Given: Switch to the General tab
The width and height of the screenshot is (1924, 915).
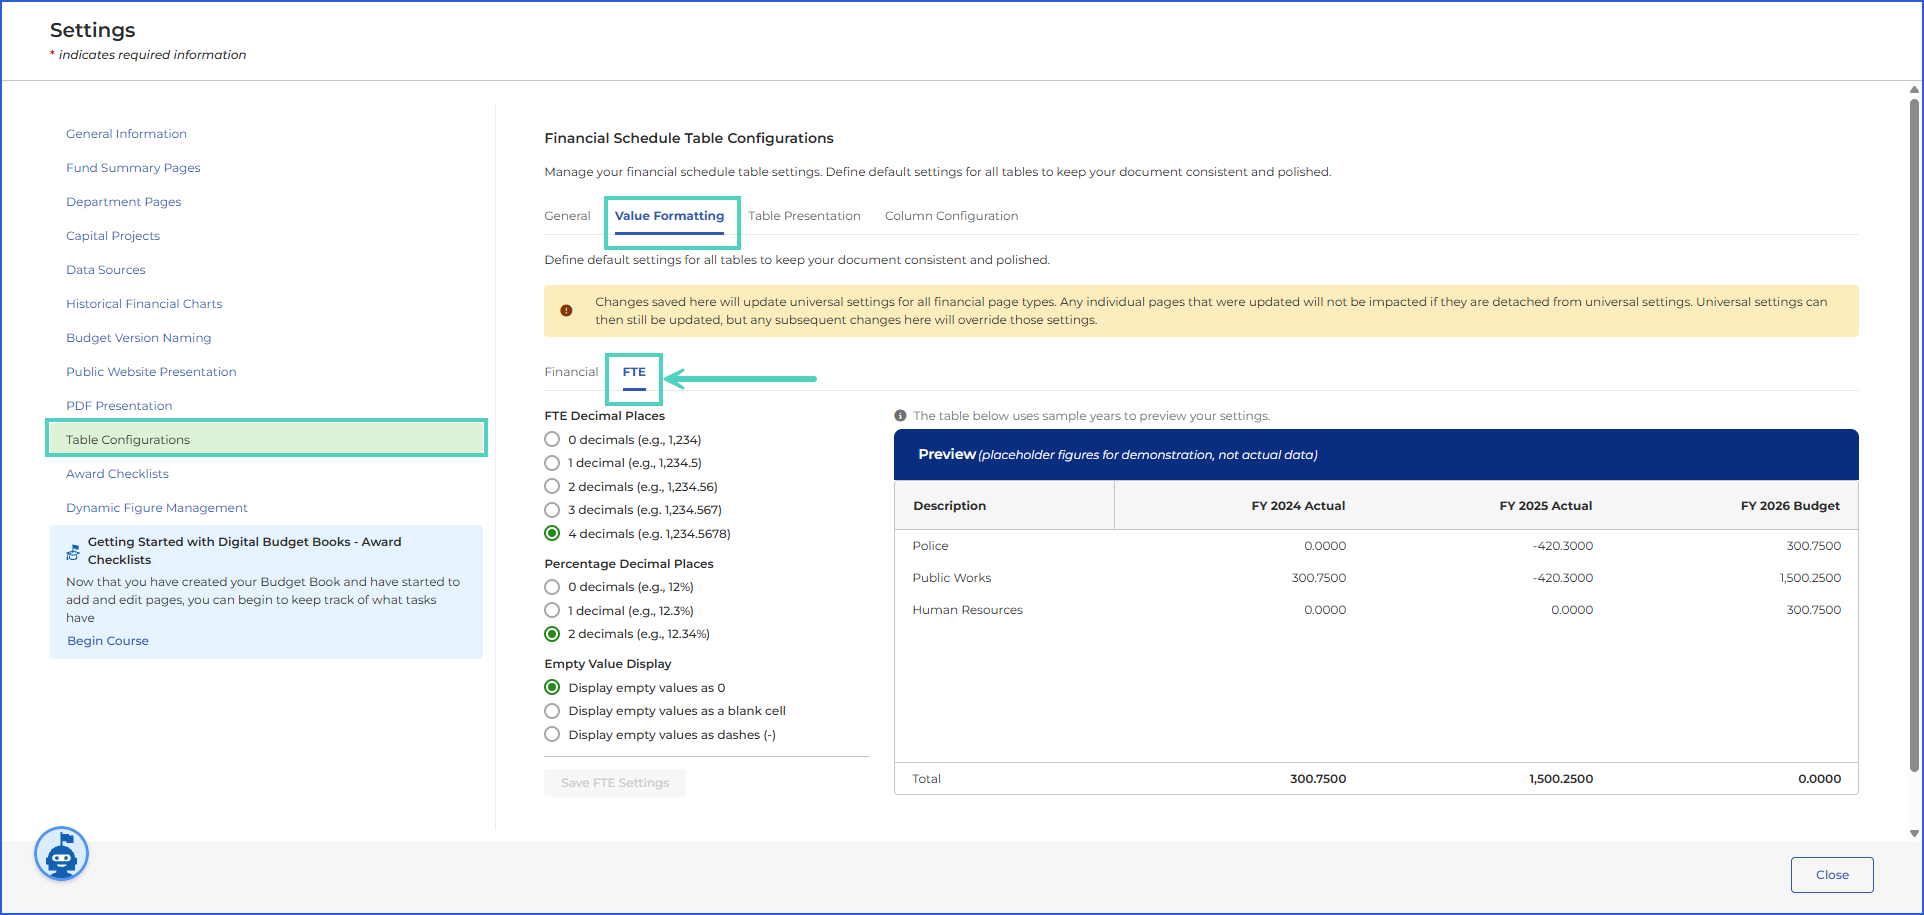Looking at the screenshot, I should point(567,216).
